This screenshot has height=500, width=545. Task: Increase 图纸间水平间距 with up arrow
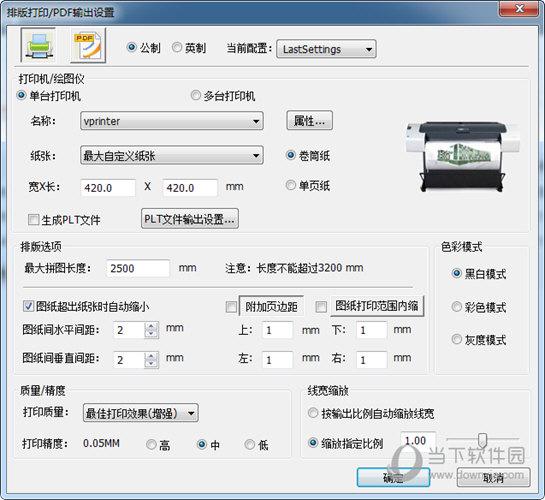tap(151, 326)
